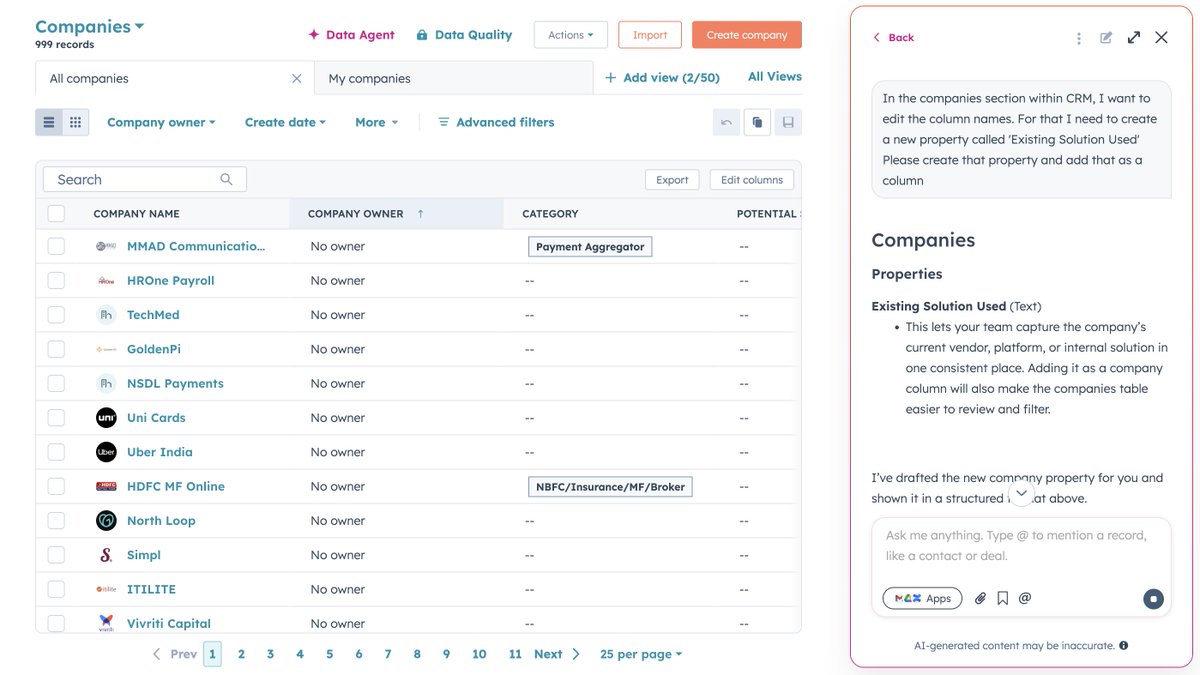Screen dimensions: 1200x675
Task: Click the AI disclaimer info icon
Action: pos(1124,646)
